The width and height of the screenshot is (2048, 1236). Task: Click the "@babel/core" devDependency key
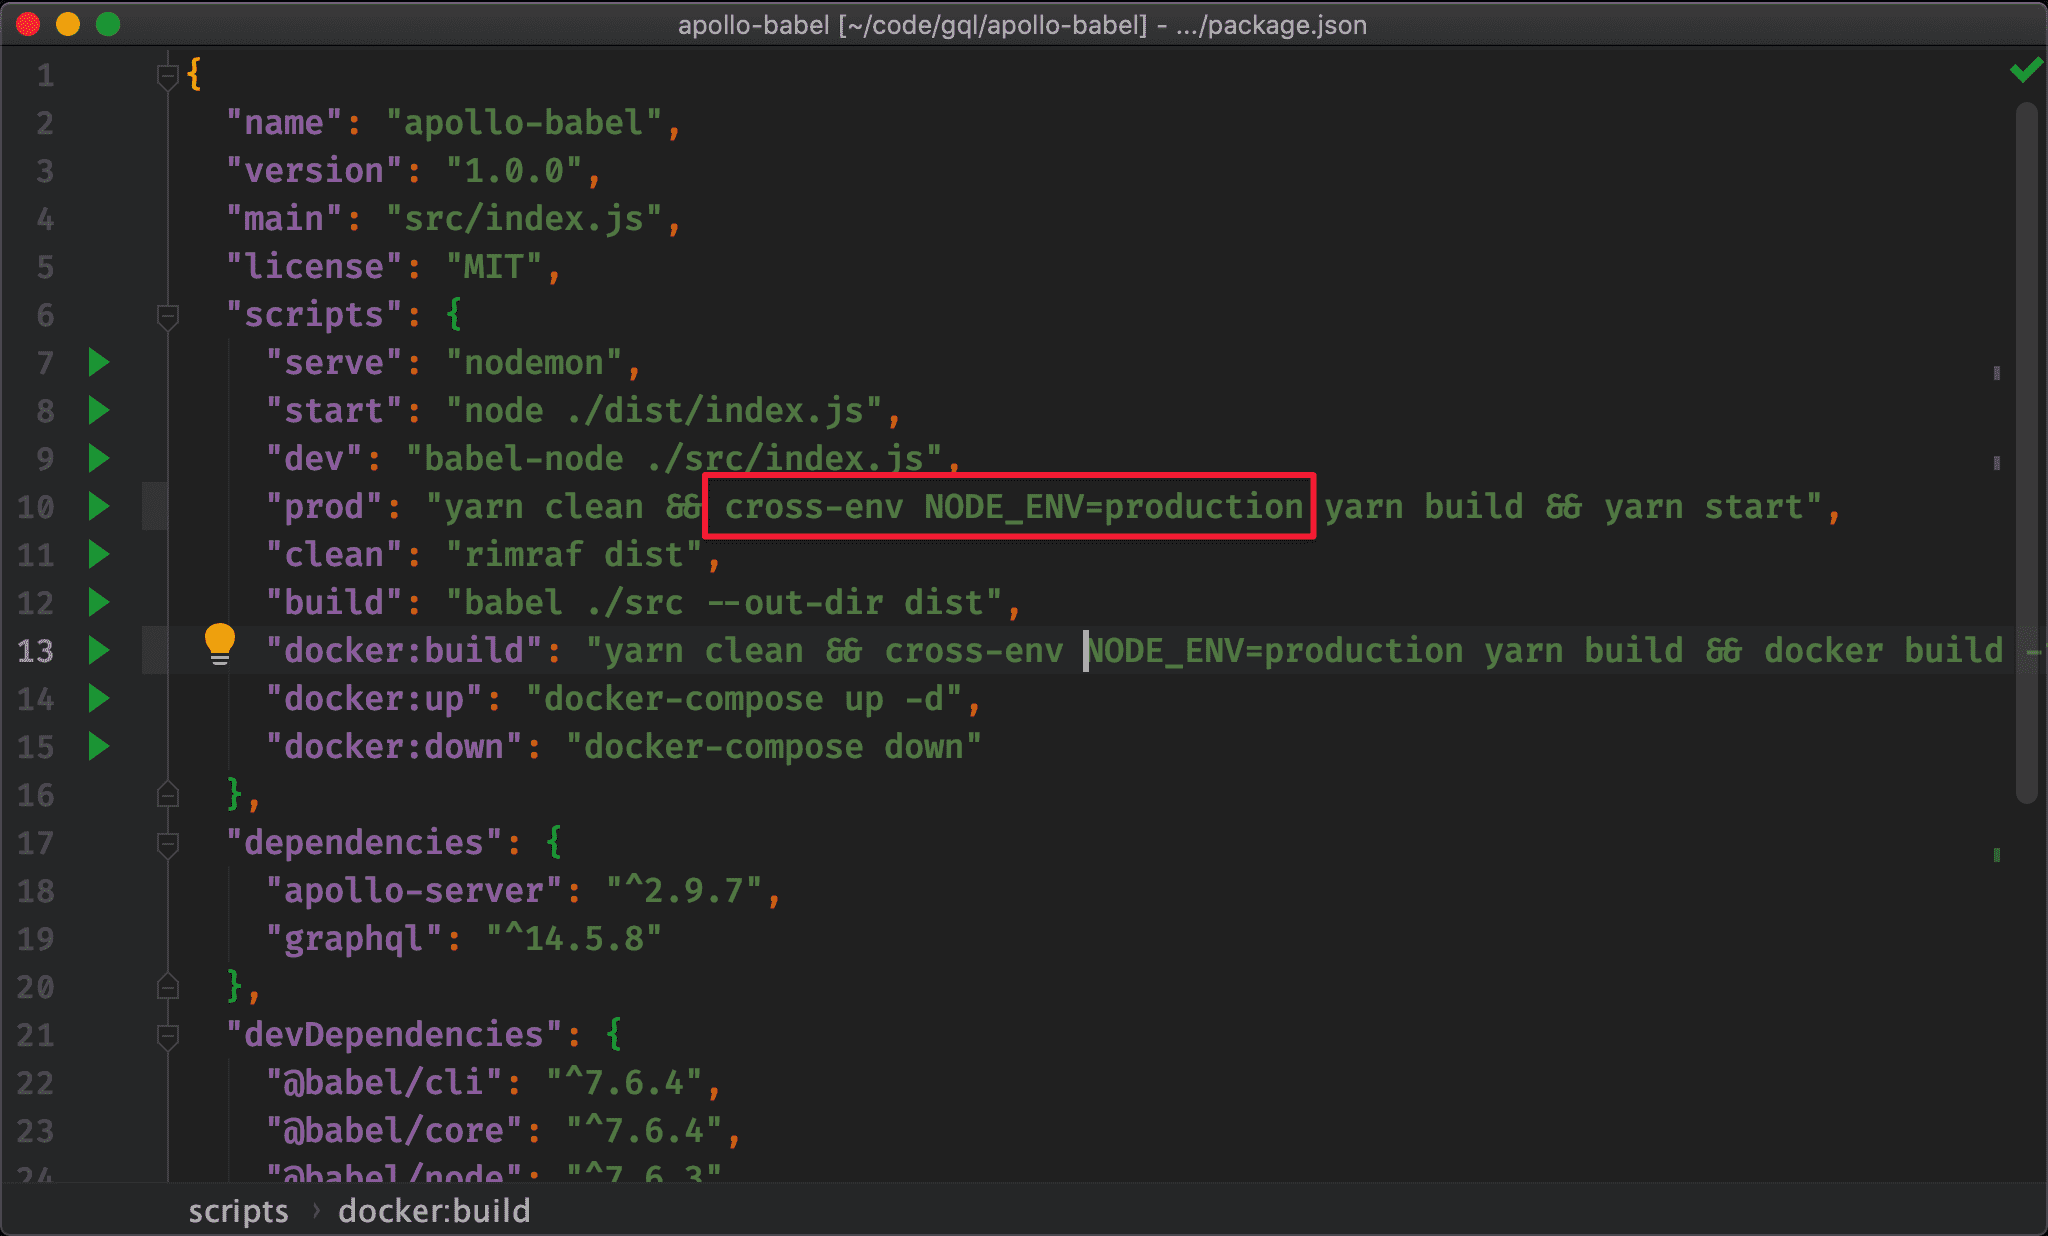[x=393, y=1131]
